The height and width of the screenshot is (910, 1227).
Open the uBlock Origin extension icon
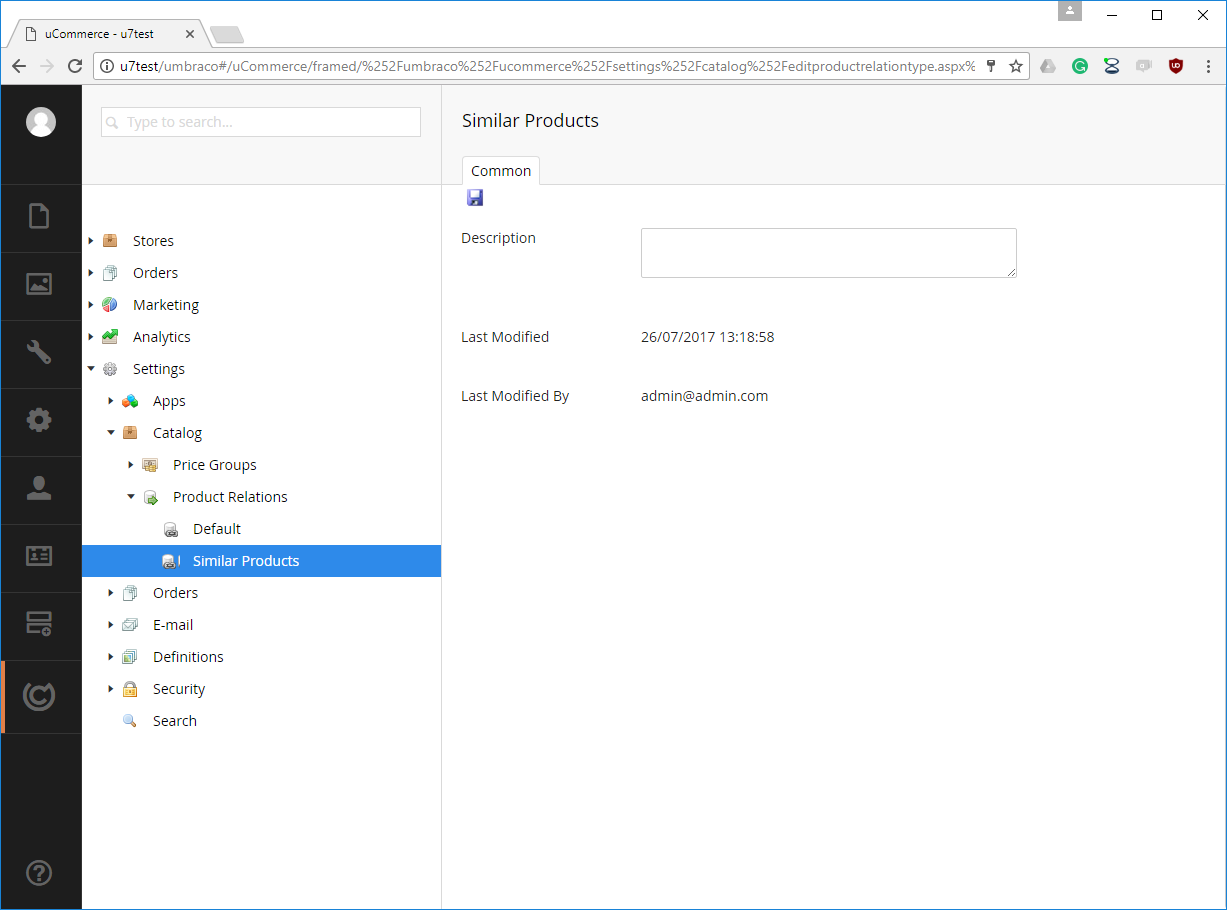1176,66
